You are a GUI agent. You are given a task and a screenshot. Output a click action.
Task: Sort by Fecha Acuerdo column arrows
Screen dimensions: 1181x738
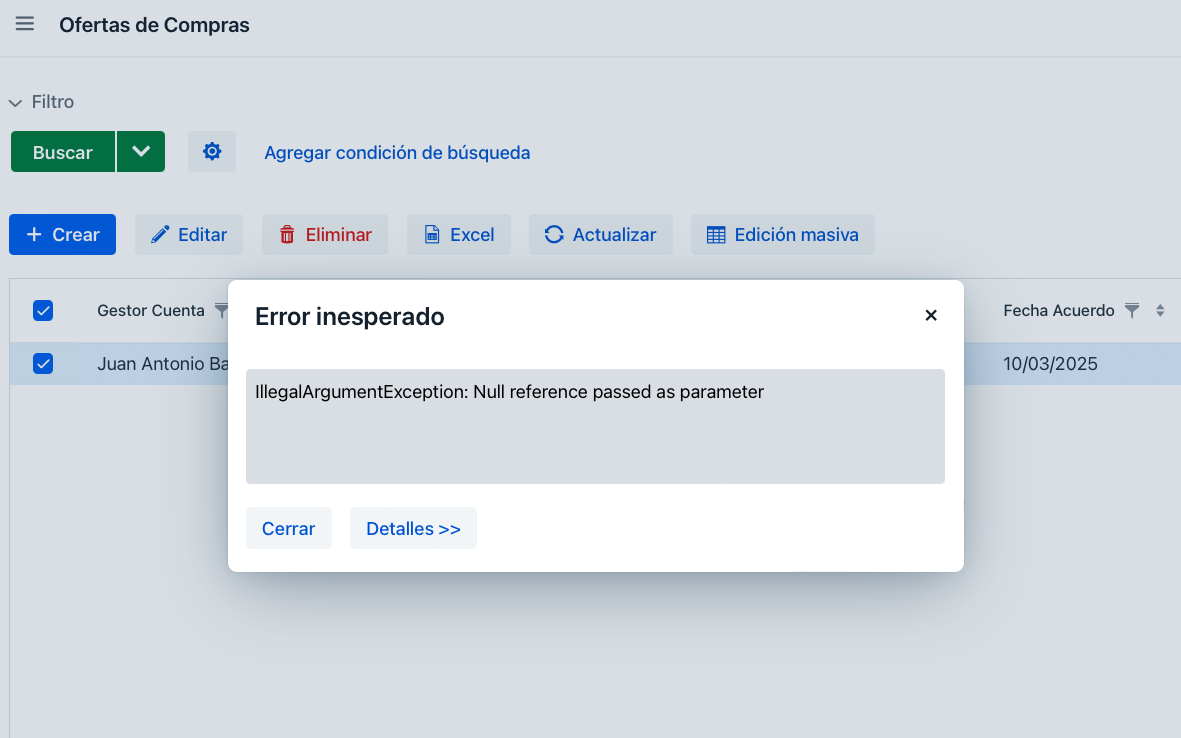tap(1160, 310)
